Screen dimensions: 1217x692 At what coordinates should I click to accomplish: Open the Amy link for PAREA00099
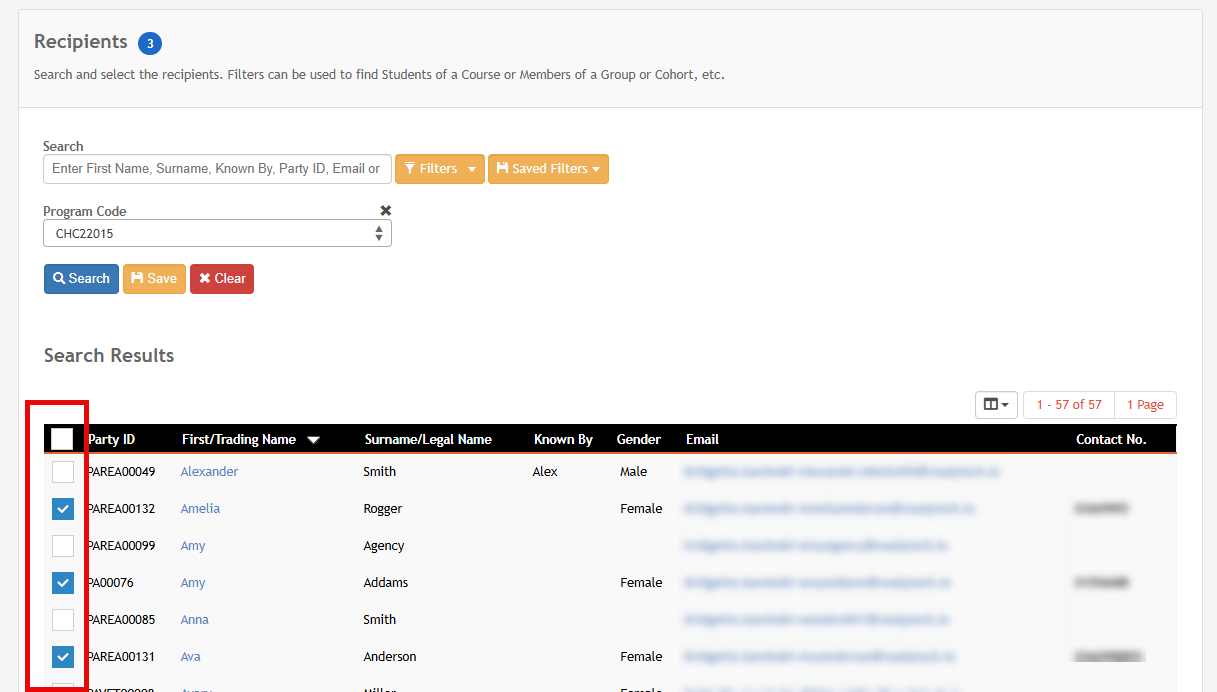pos(193,546)
